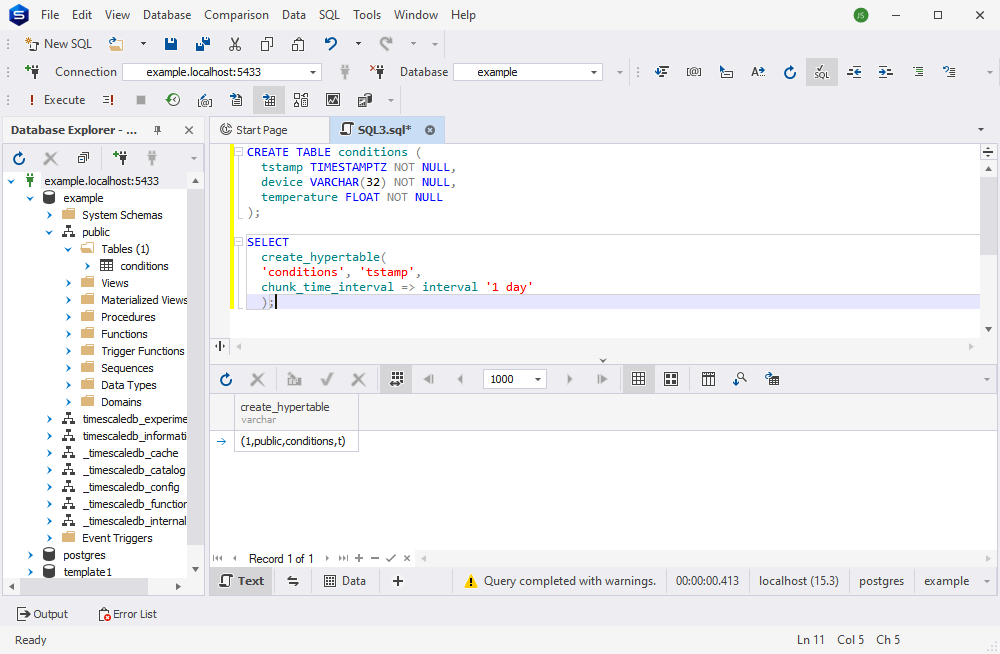This screenshot has width=1000, height=654.
Task: Open the Comparison menu
Action: pos(236,15)
